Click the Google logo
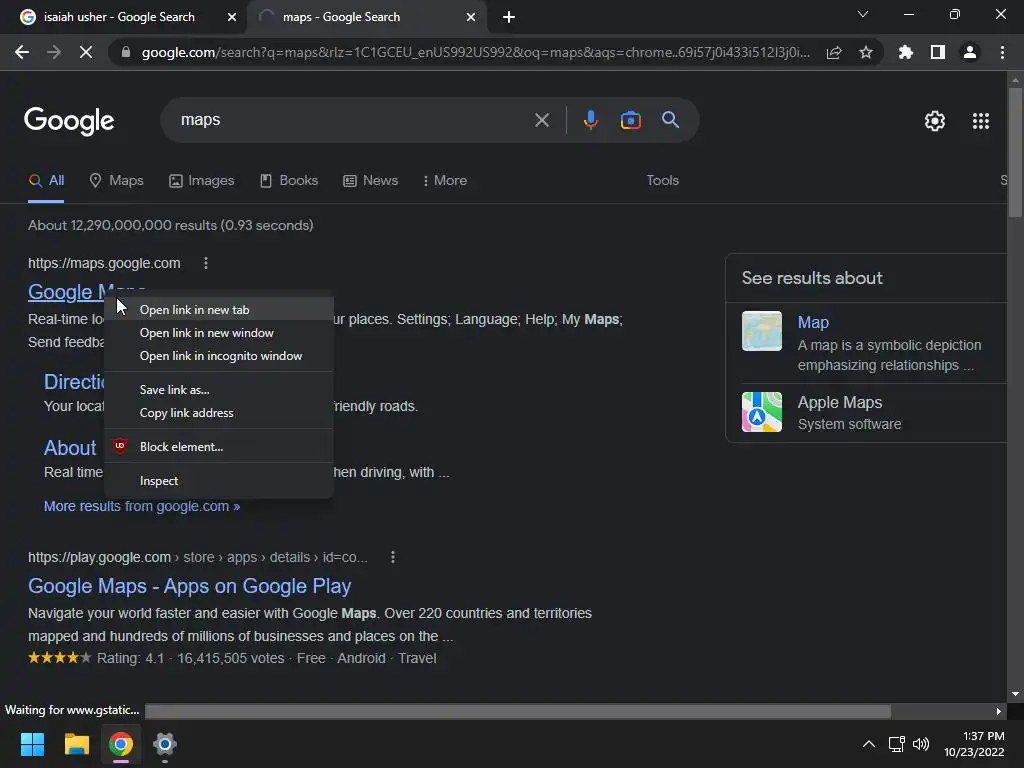The image size is (1024, 768). [x=69, y=121]
